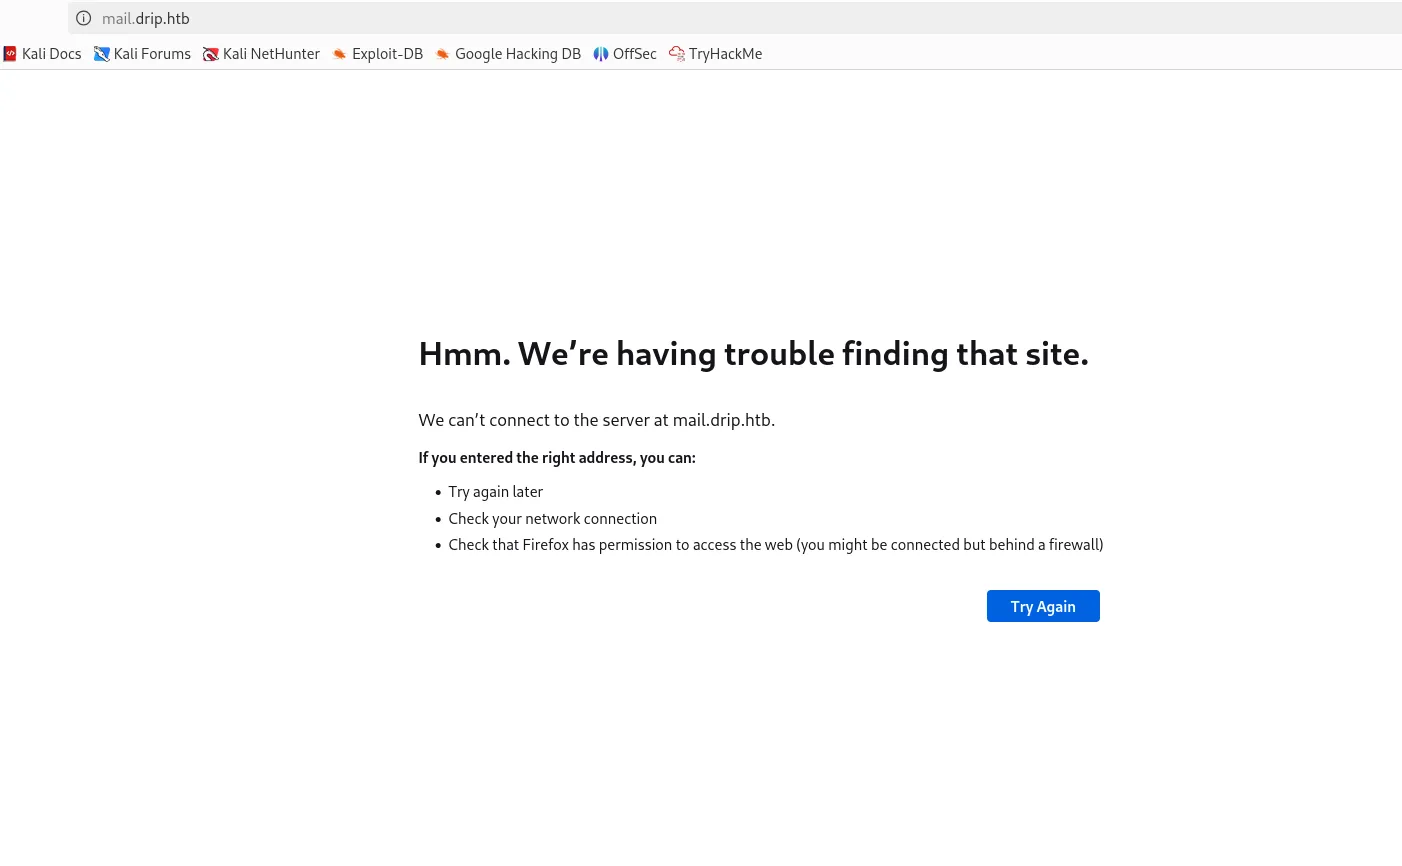The height and width of the screenshot is (866, 1402).
Task: Open the Kali Forums bookmark label
Action: click(152, 54)
